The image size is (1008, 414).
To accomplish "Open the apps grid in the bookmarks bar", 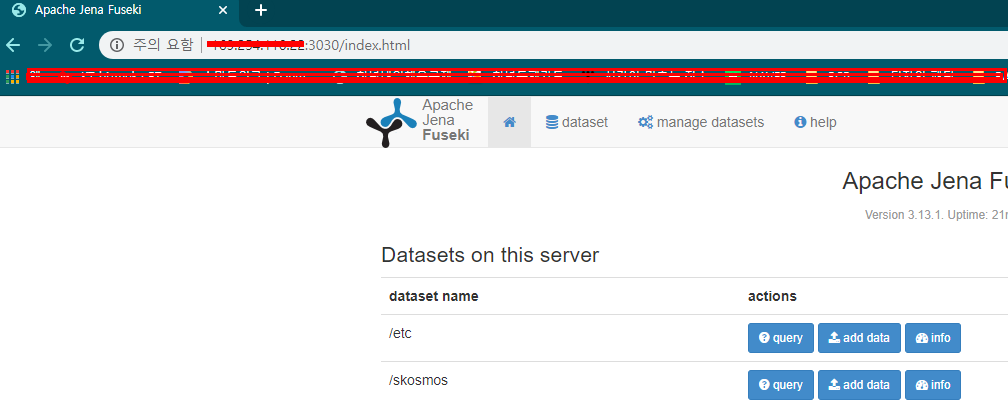I will click(x=12, y=76).
